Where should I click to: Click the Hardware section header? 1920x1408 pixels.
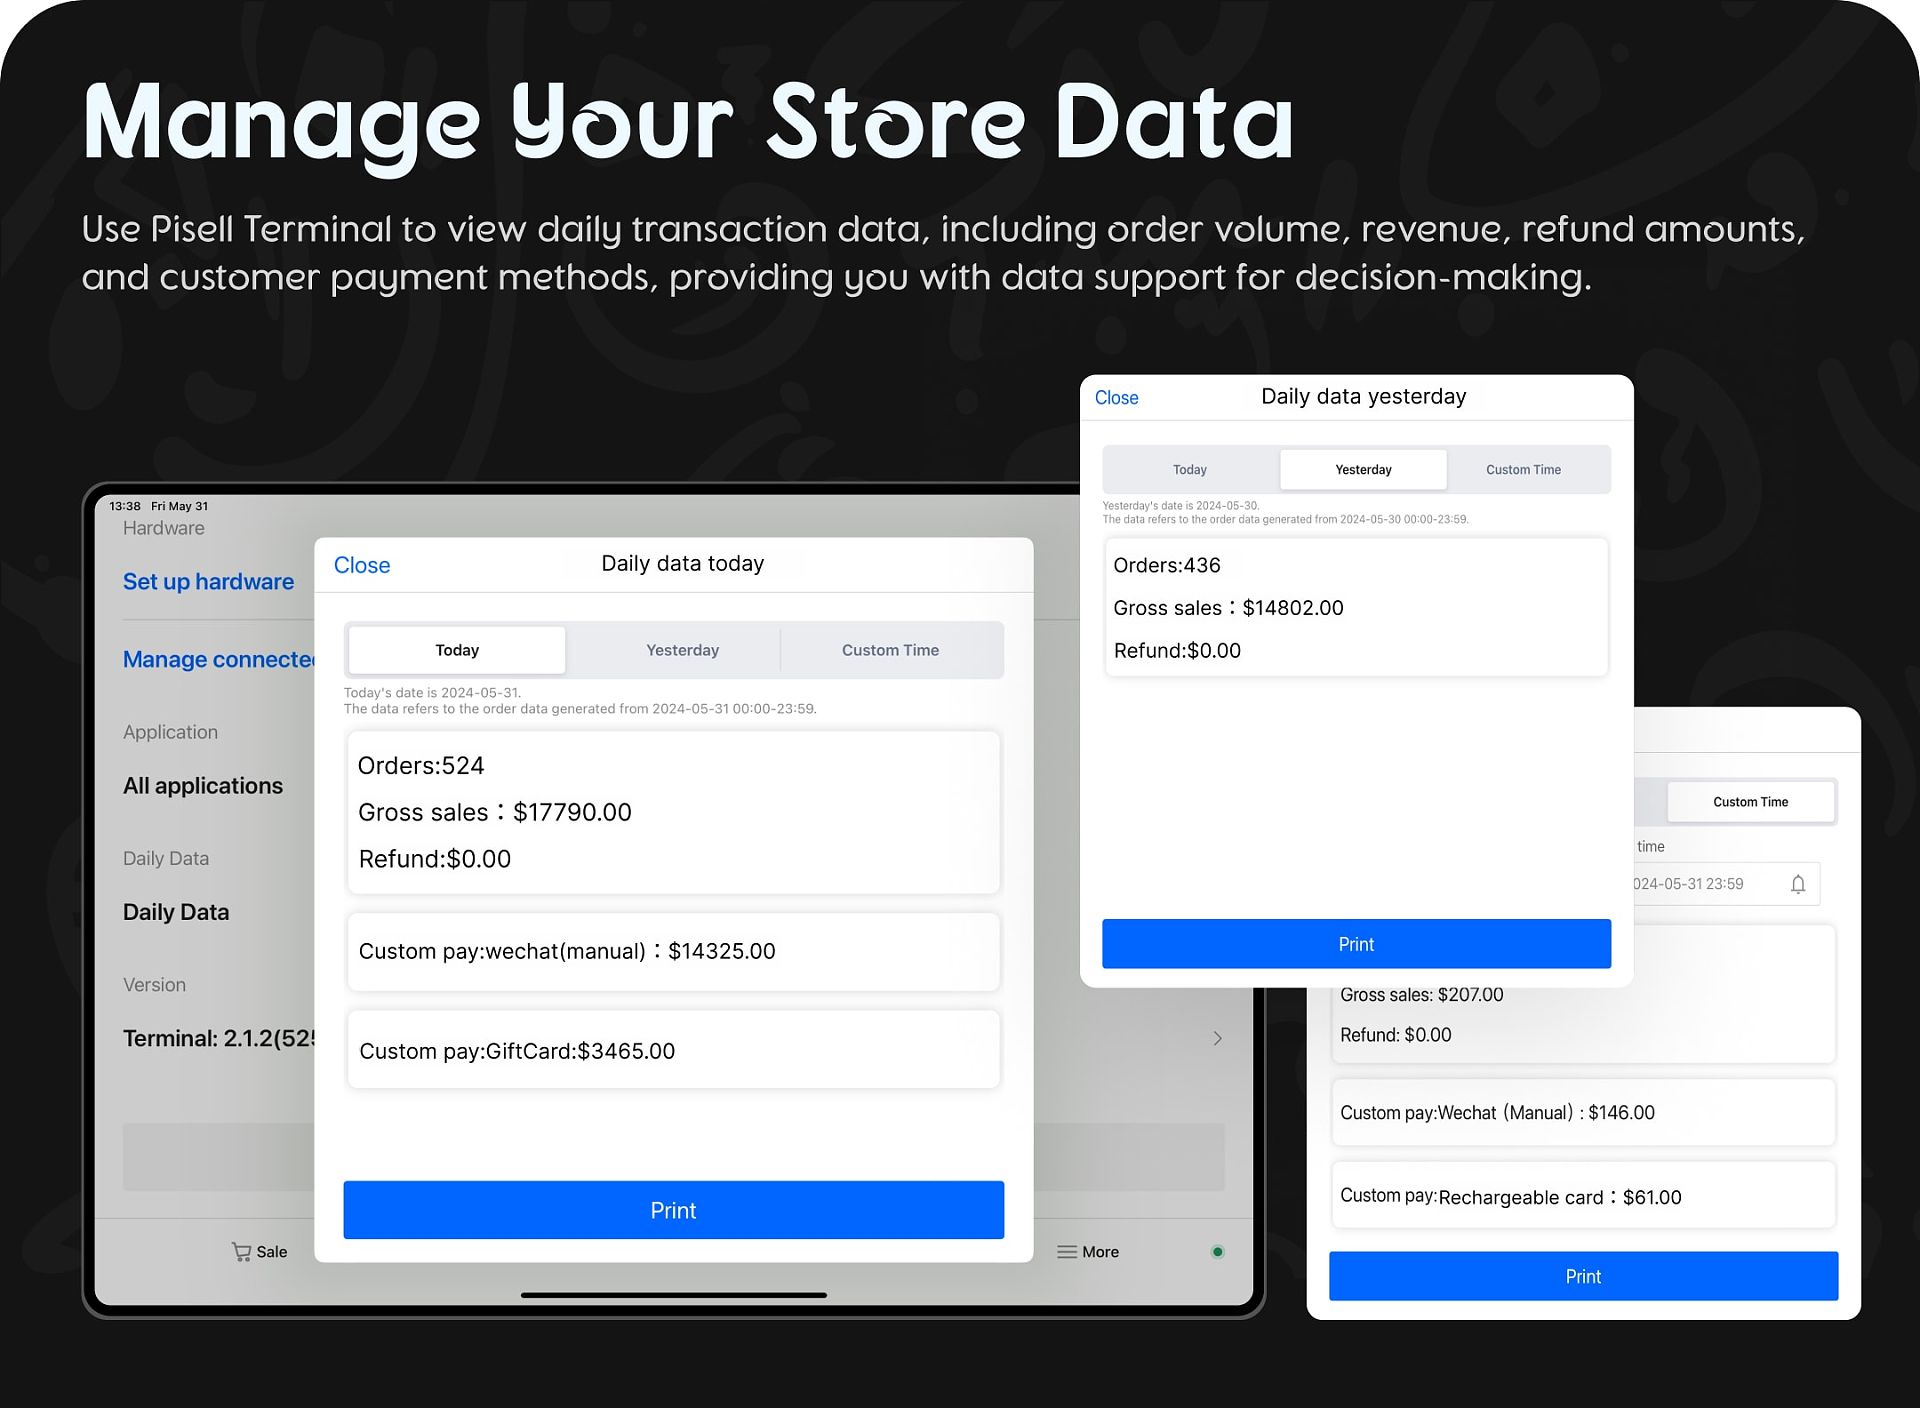[164, 528]
